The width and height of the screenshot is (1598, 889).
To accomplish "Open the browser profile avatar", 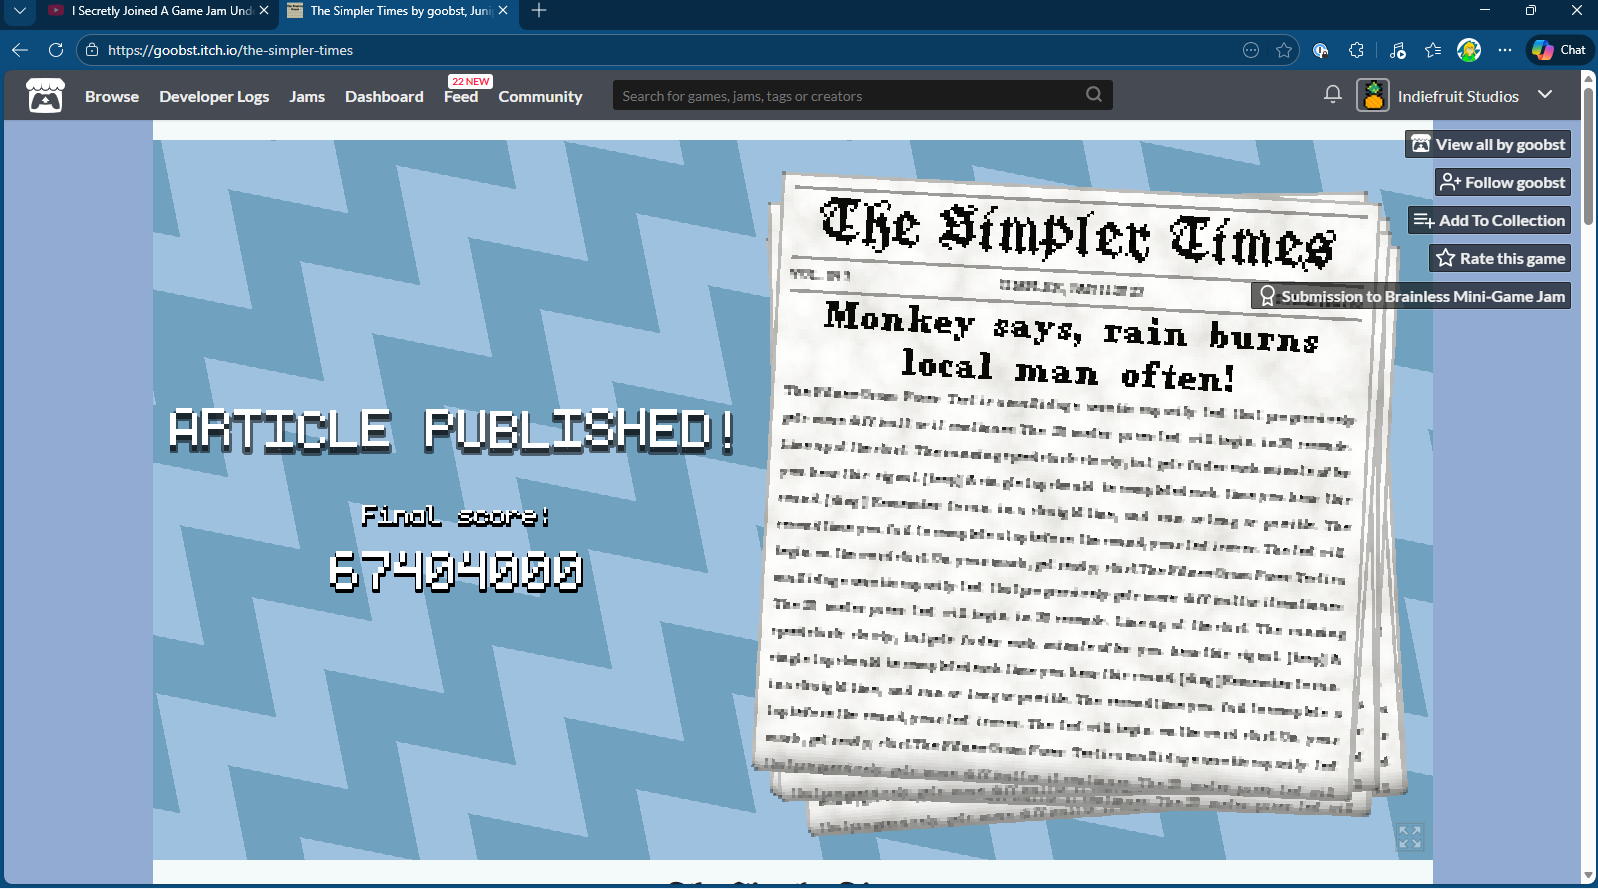I will click(1469, 50).
